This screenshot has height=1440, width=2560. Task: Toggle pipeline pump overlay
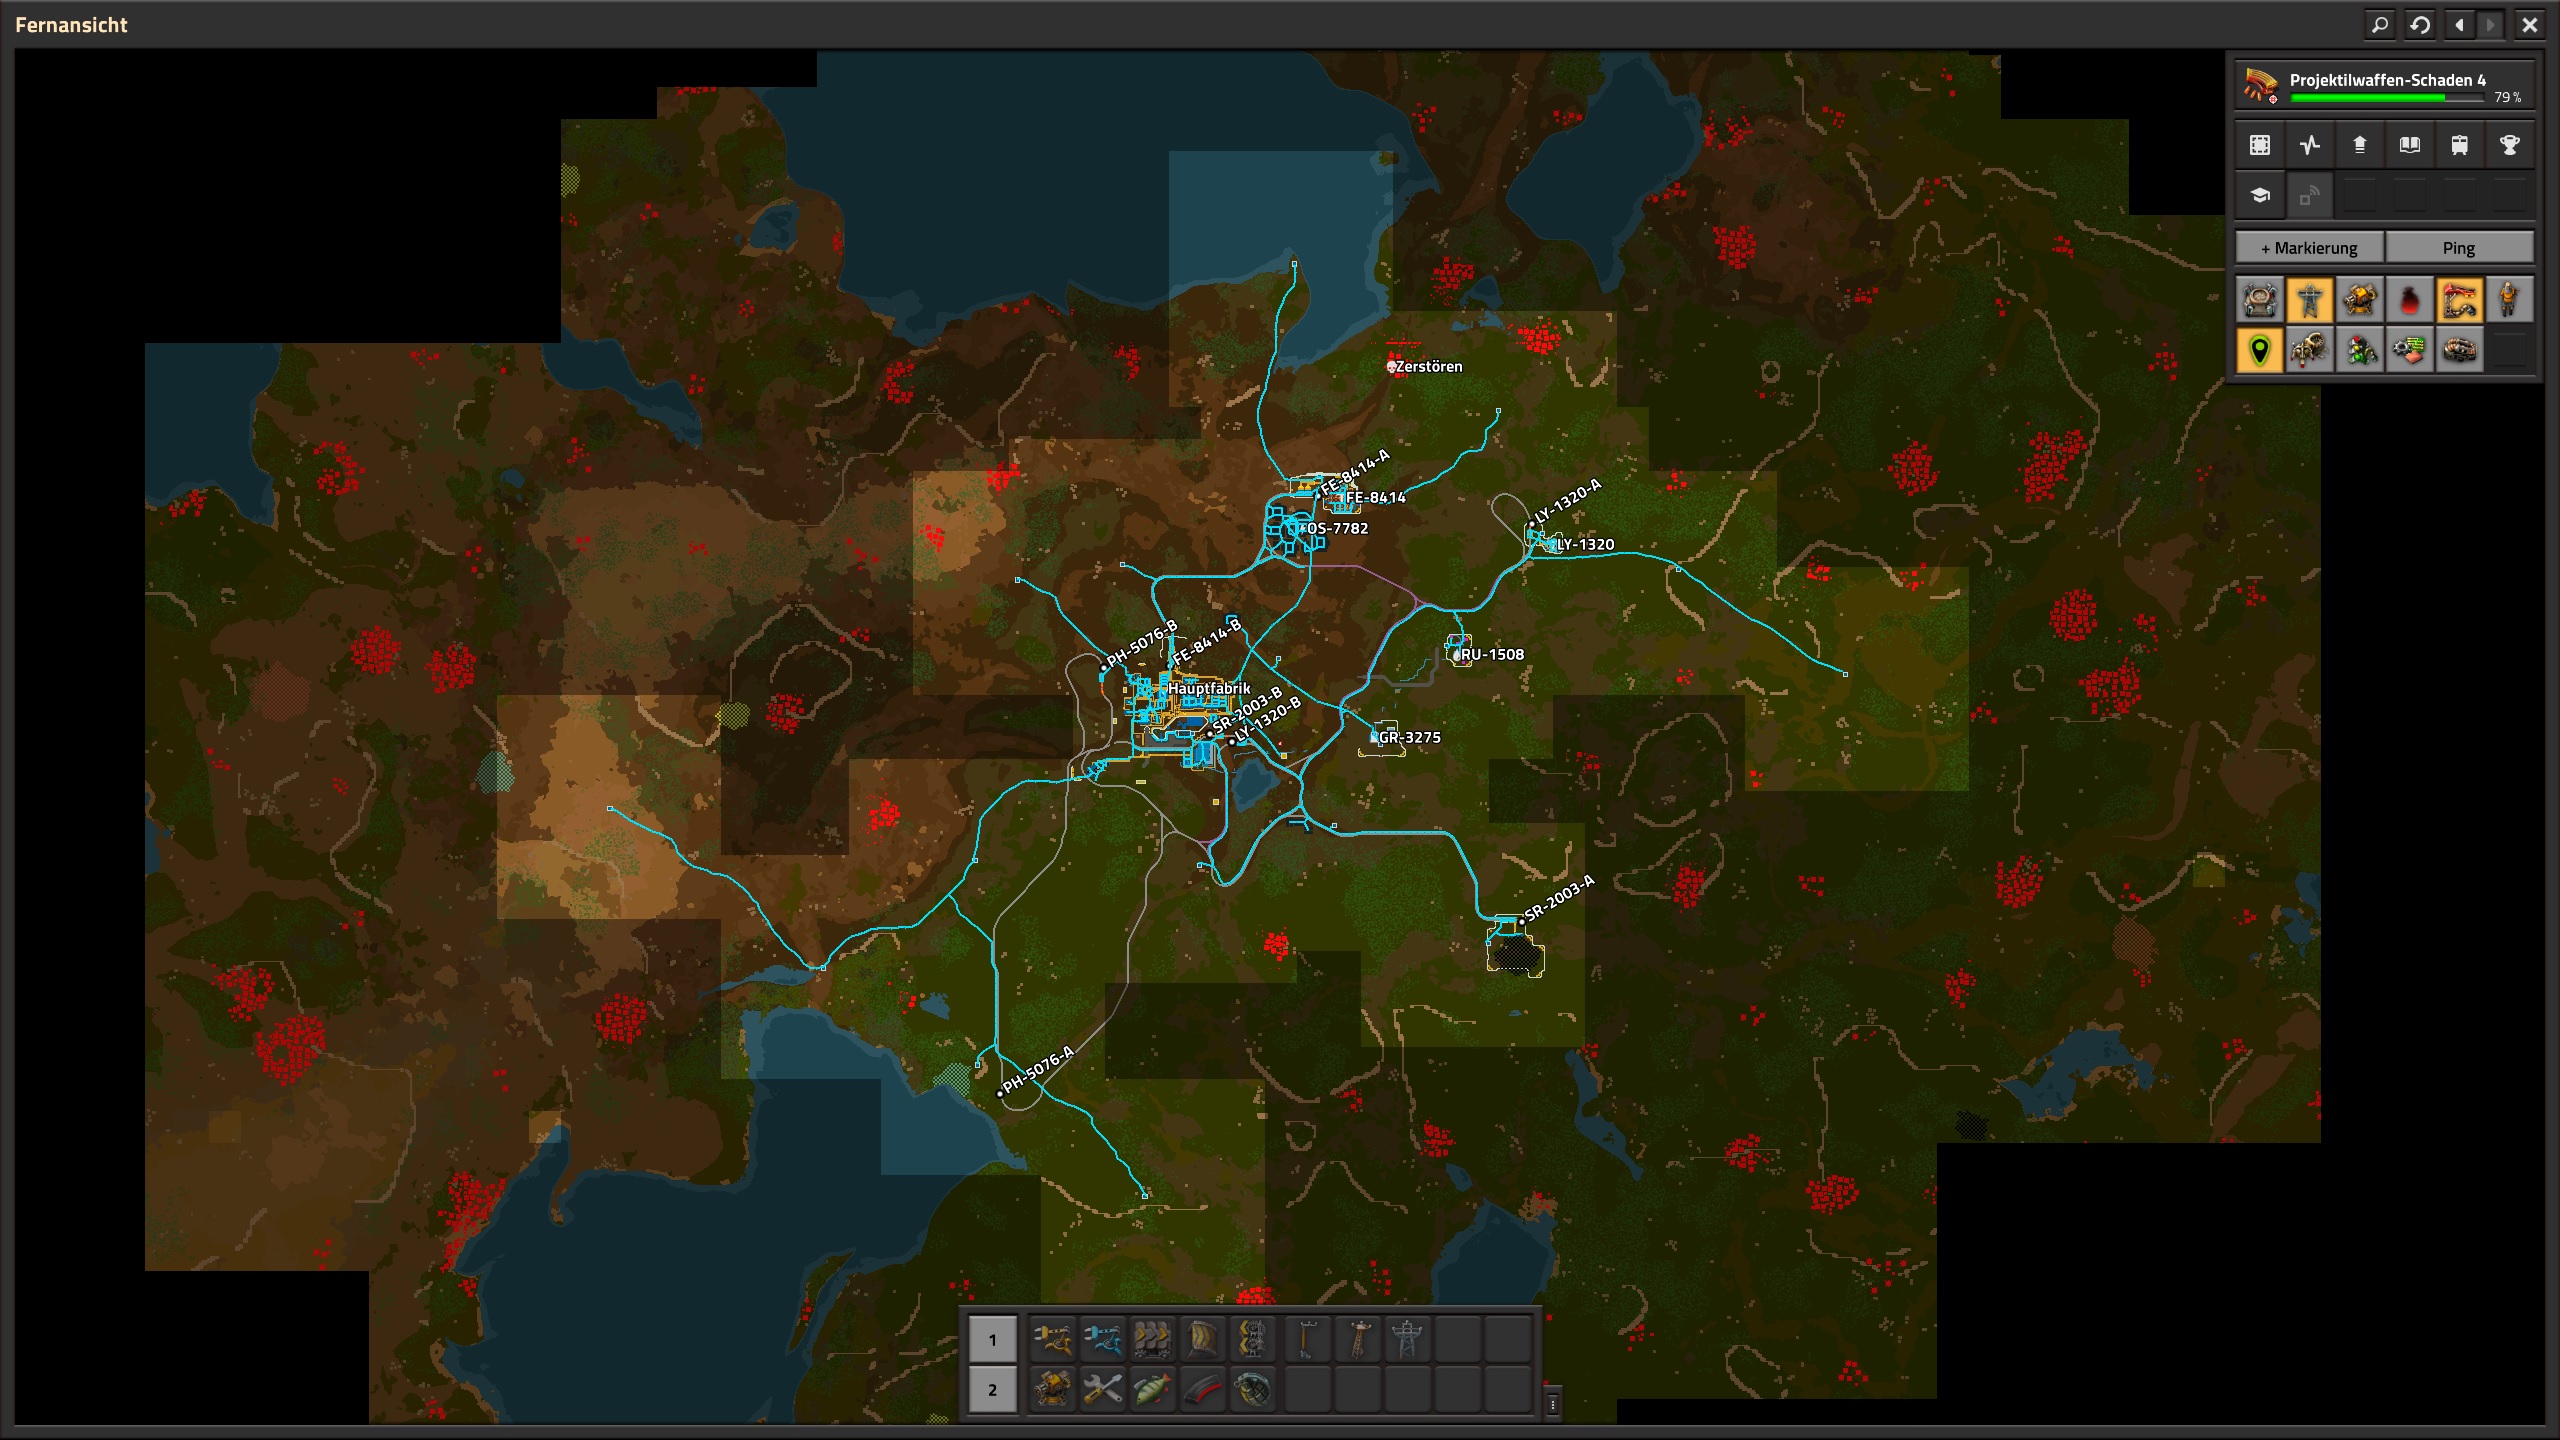(2460, 300)
